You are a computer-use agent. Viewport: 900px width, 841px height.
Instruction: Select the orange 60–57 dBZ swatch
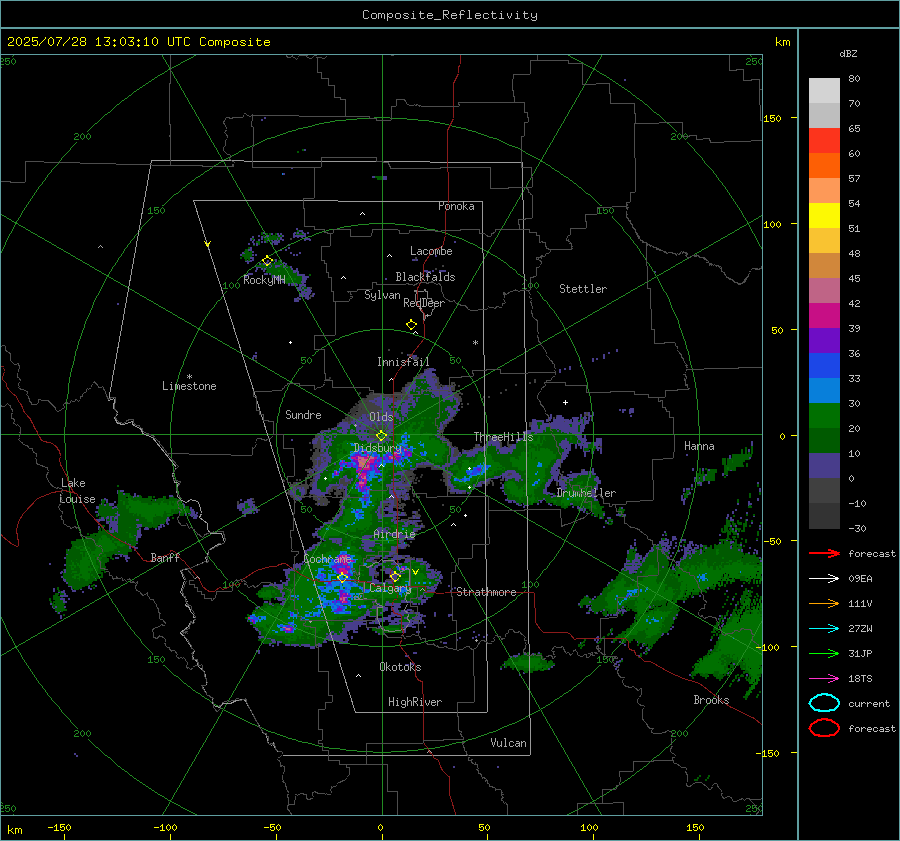click(x=824, y=166)
